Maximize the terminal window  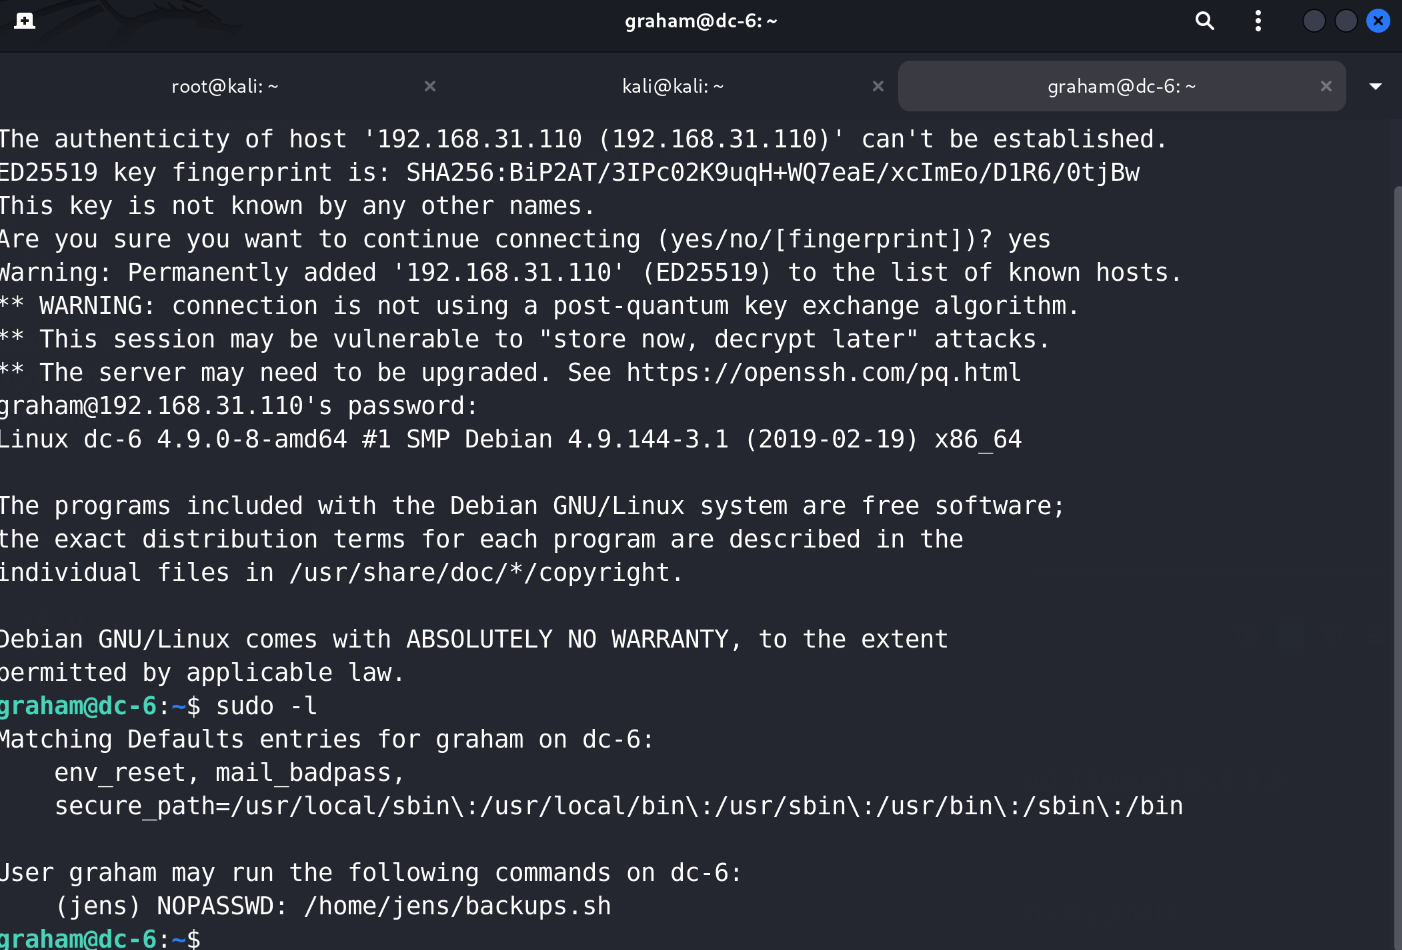click(x=1346, y=21)
